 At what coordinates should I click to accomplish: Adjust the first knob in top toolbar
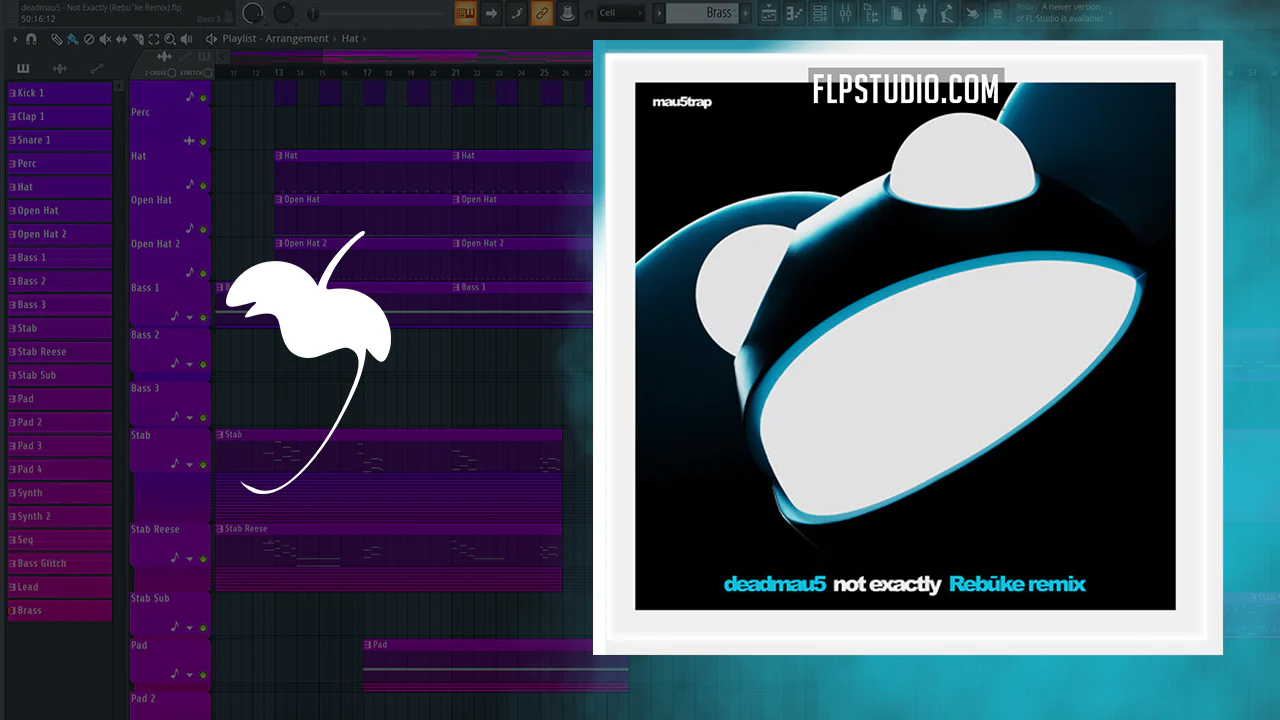tap(254, 13)
